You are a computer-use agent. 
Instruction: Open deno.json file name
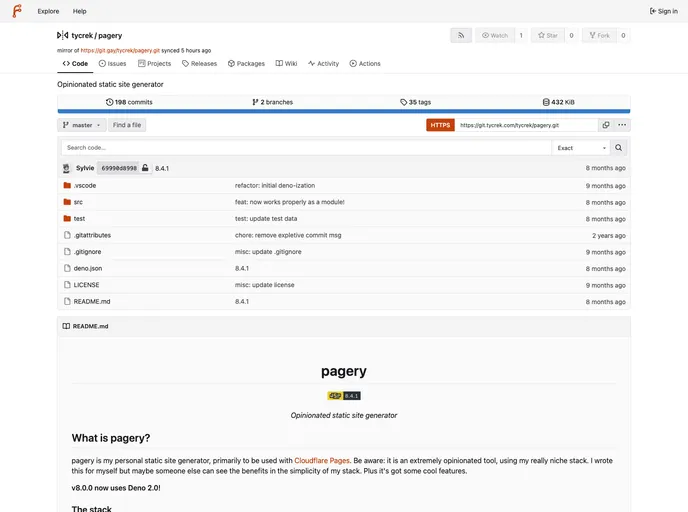88,269
